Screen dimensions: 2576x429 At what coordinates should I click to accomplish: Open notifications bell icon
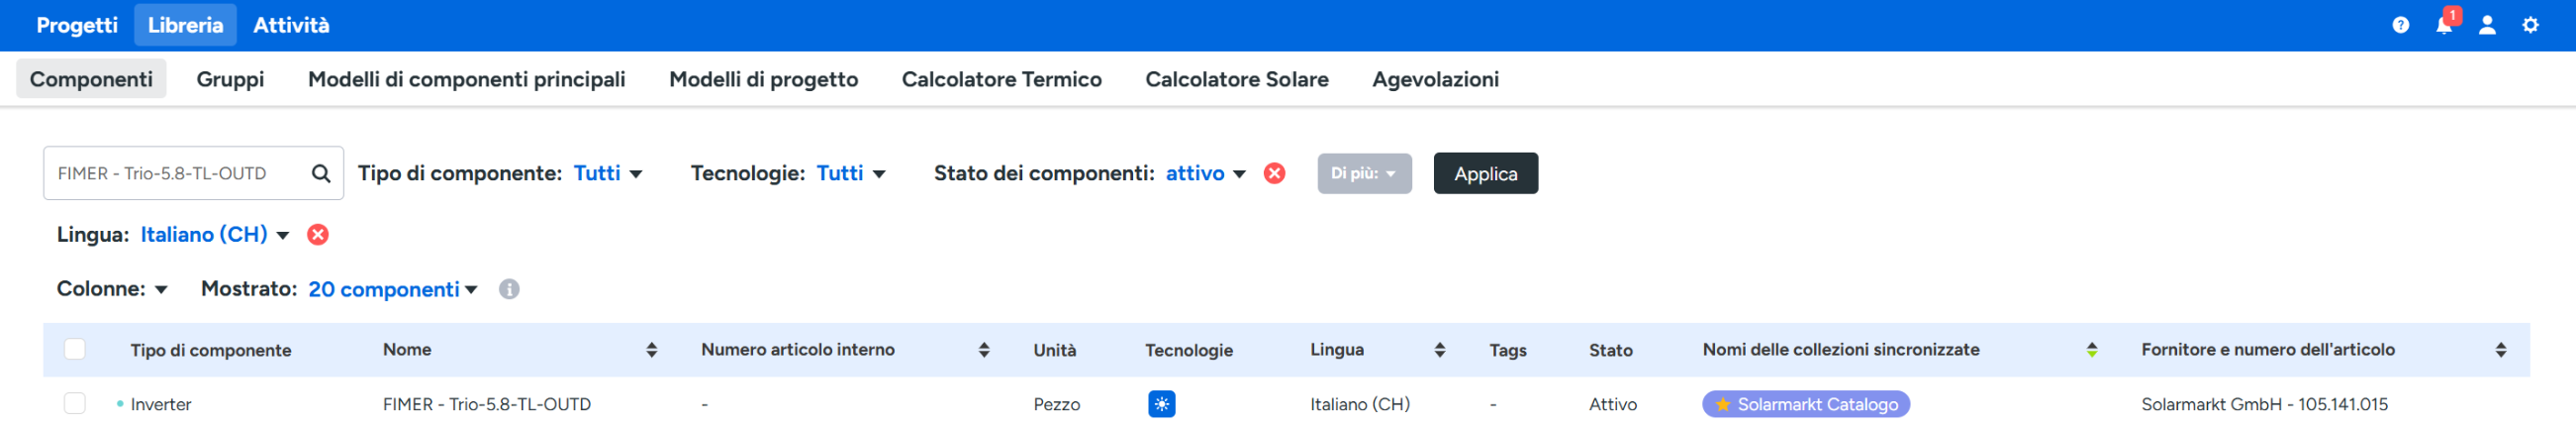click(2443, 25)
